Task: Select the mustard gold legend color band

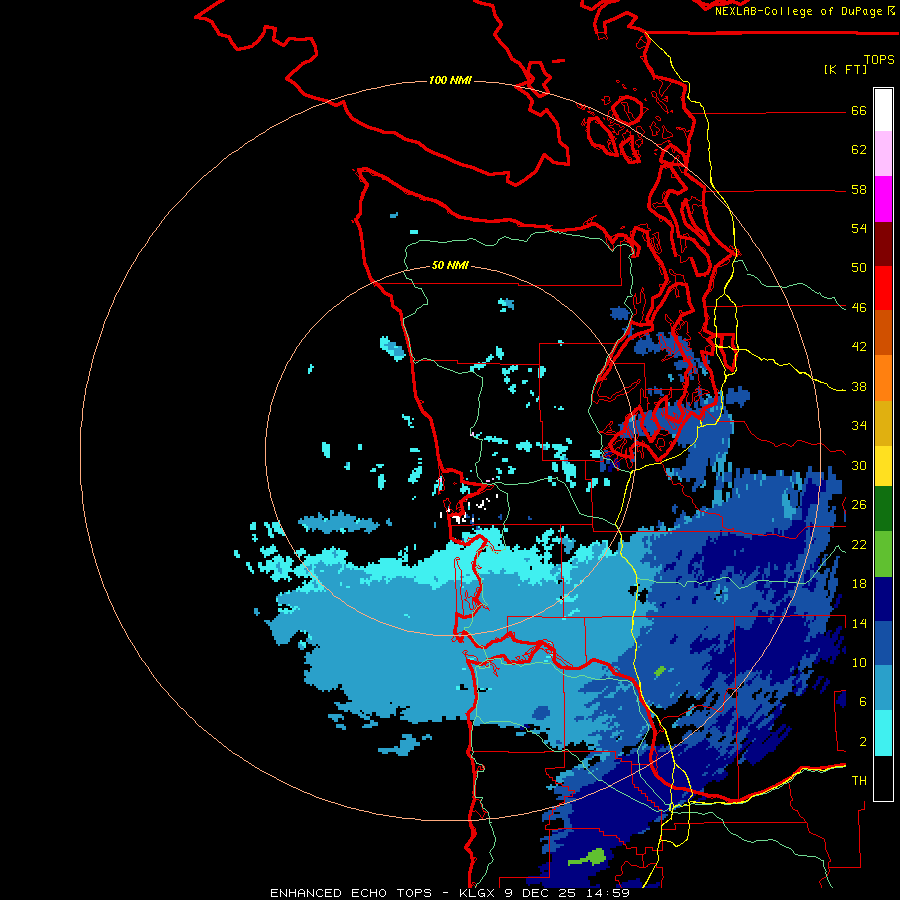Action: pos(883,423)
